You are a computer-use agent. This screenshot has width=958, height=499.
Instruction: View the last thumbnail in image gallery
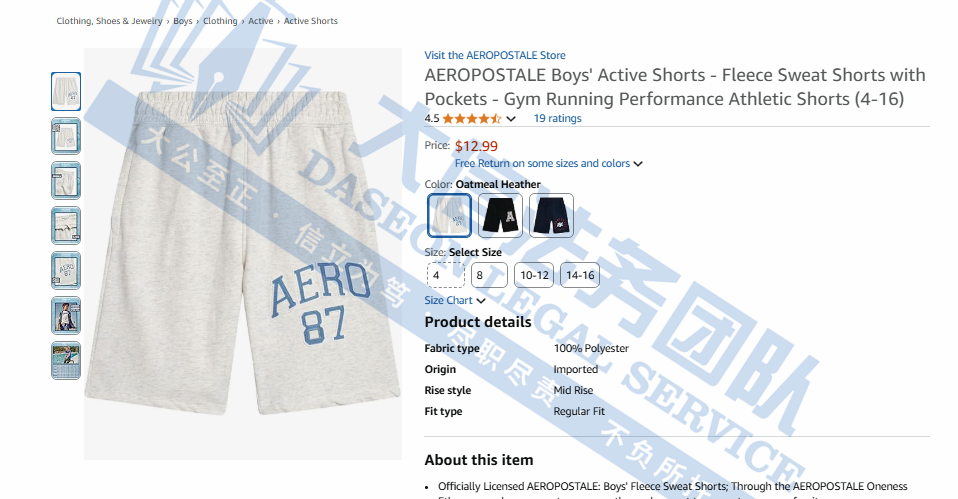tap(66, 360)
